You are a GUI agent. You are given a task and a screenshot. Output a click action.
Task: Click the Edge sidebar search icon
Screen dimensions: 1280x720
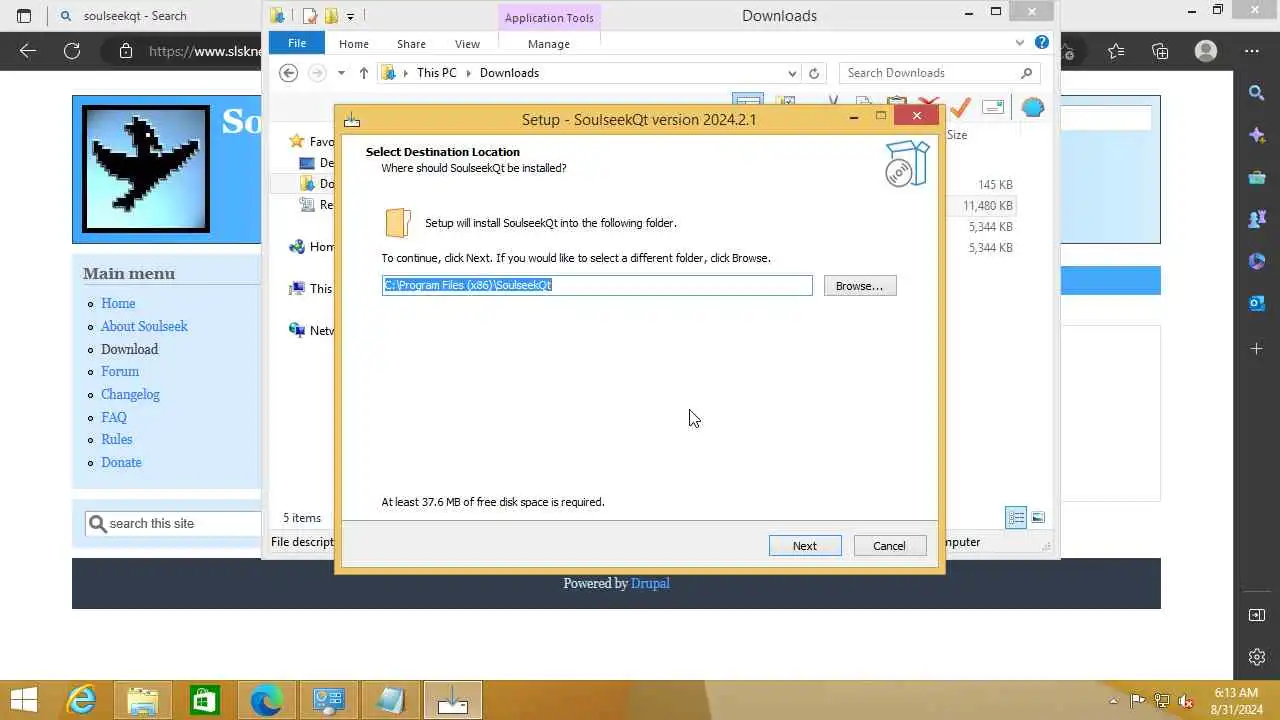tap(1257, 93)
